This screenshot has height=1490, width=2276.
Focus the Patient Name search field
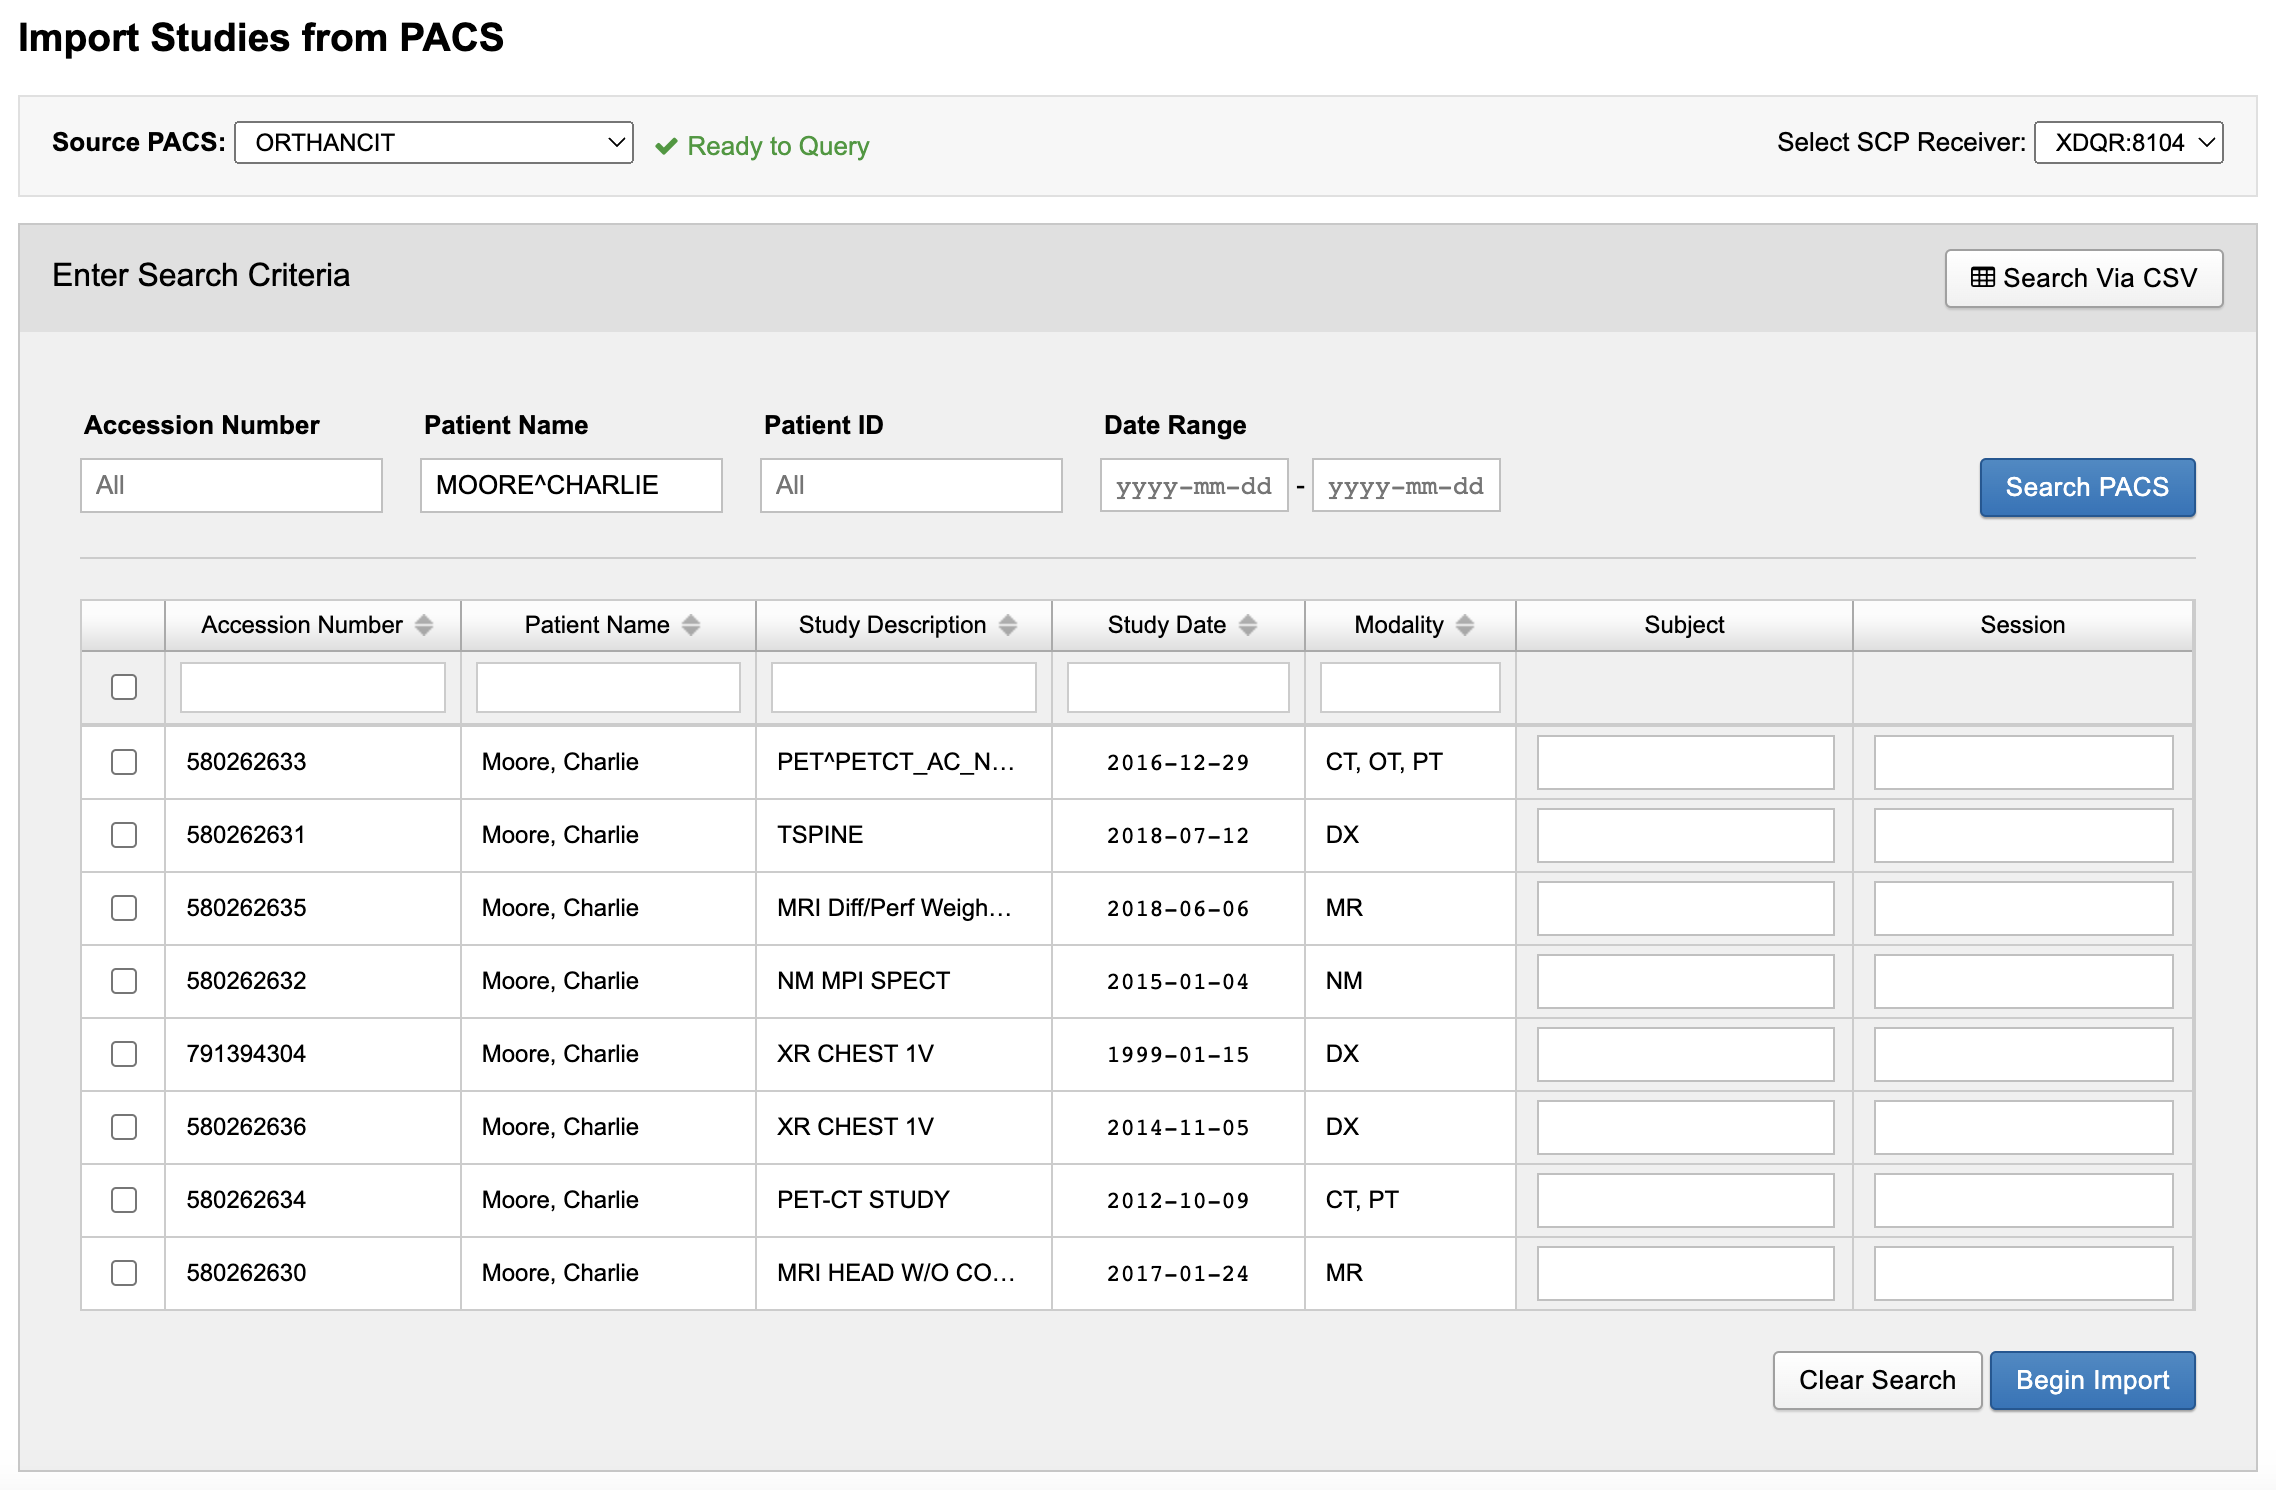pyautogui.click(x=571, y=486)
